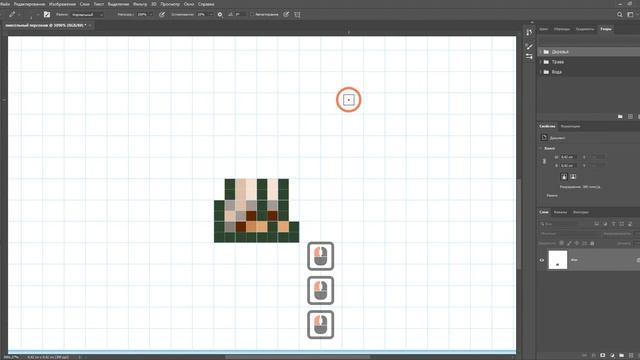Switch to the Каналы tab
640x360 pixels.
(x=560, y=212)
